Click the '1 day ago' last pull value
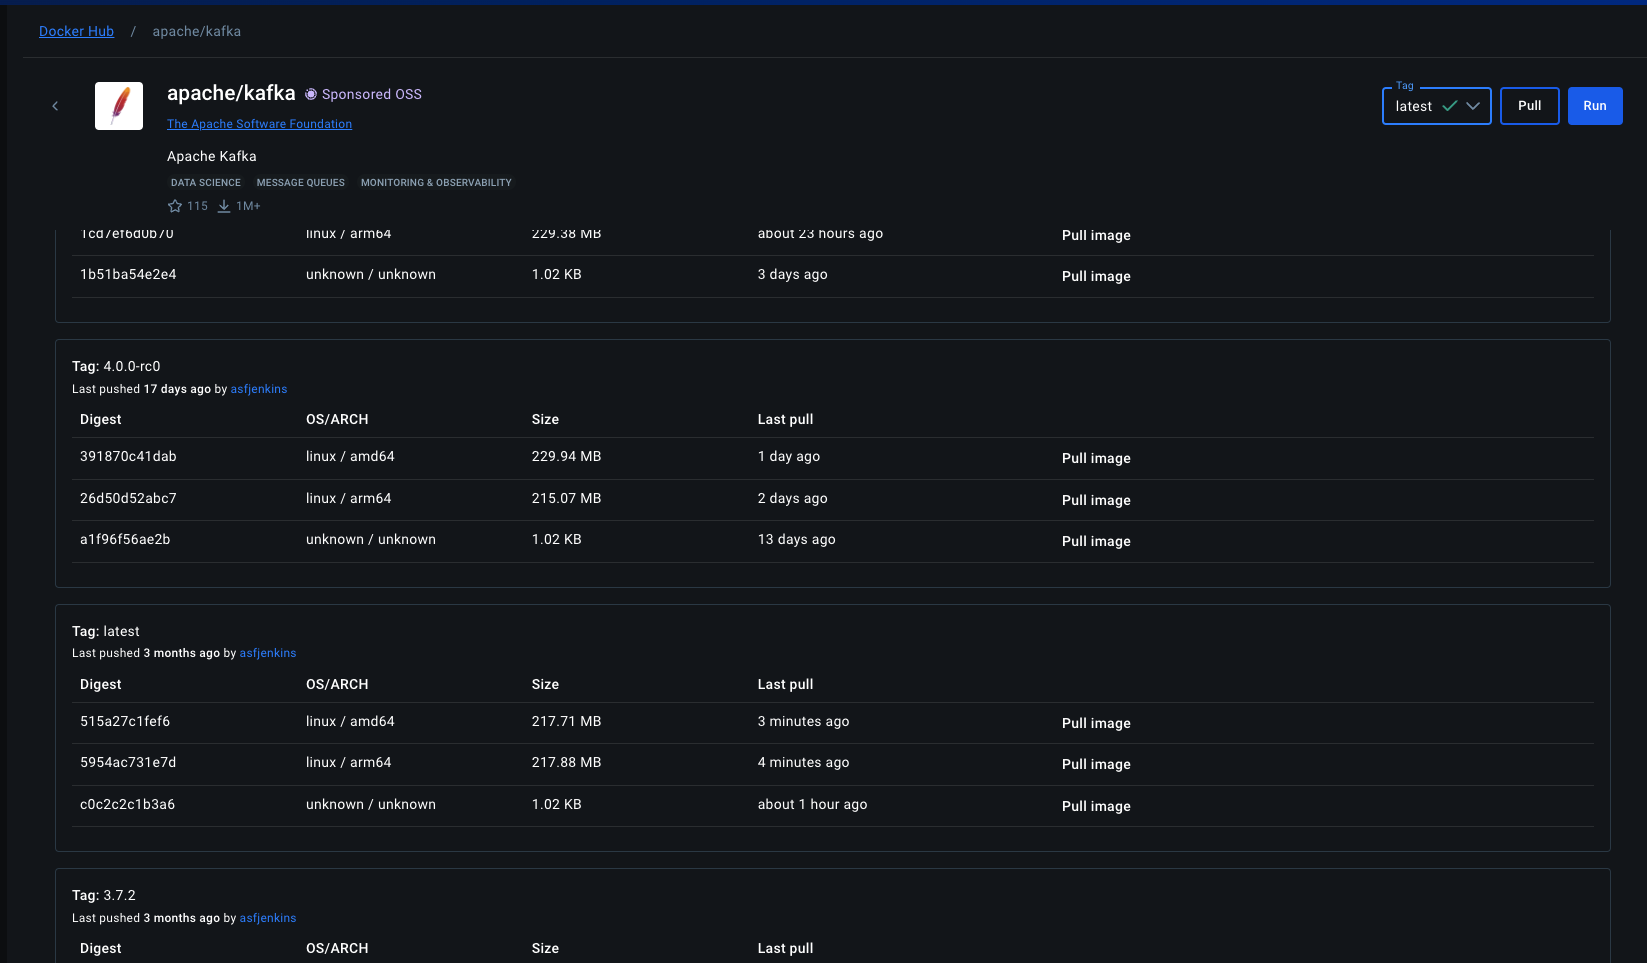The image size is (1647, 963). [x=789, y=456]
